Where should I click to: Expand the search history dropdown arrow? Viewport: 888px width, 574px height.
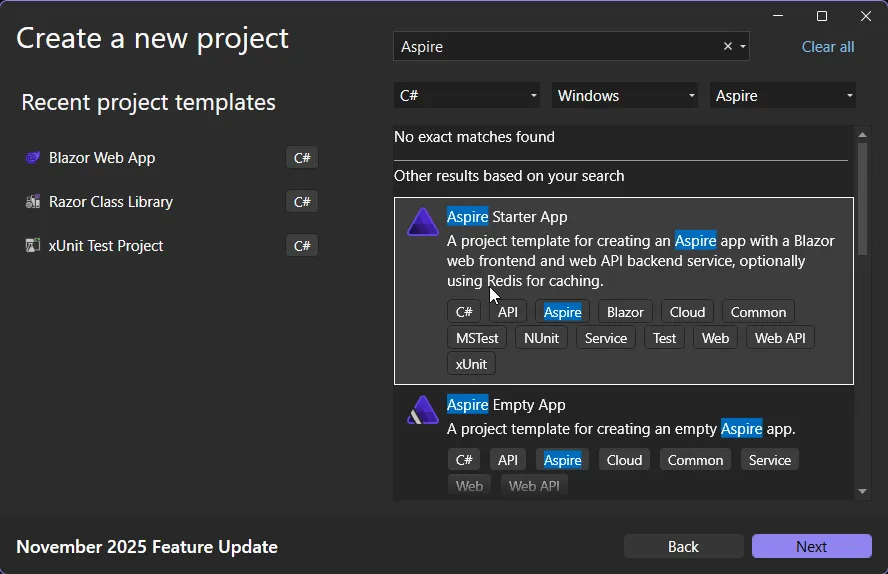coord(743,47)
